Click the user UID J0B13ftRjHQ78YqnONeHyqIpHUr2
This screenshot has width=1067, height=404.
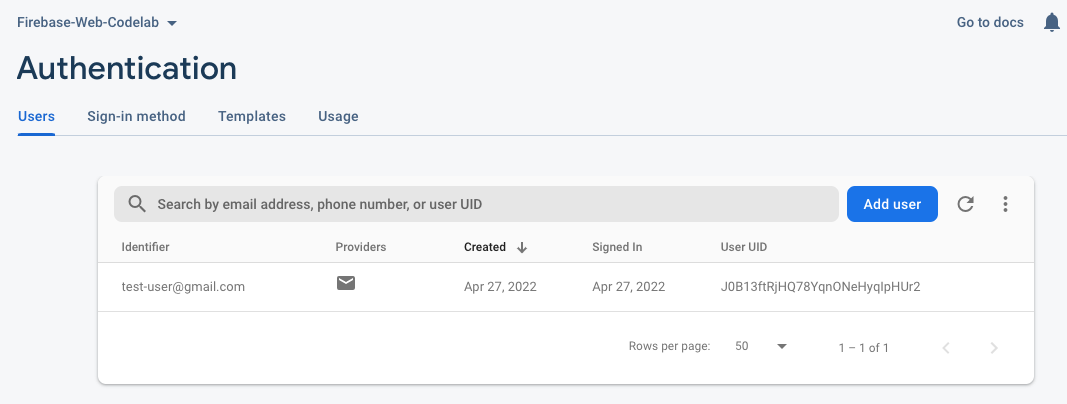point(820,286)
